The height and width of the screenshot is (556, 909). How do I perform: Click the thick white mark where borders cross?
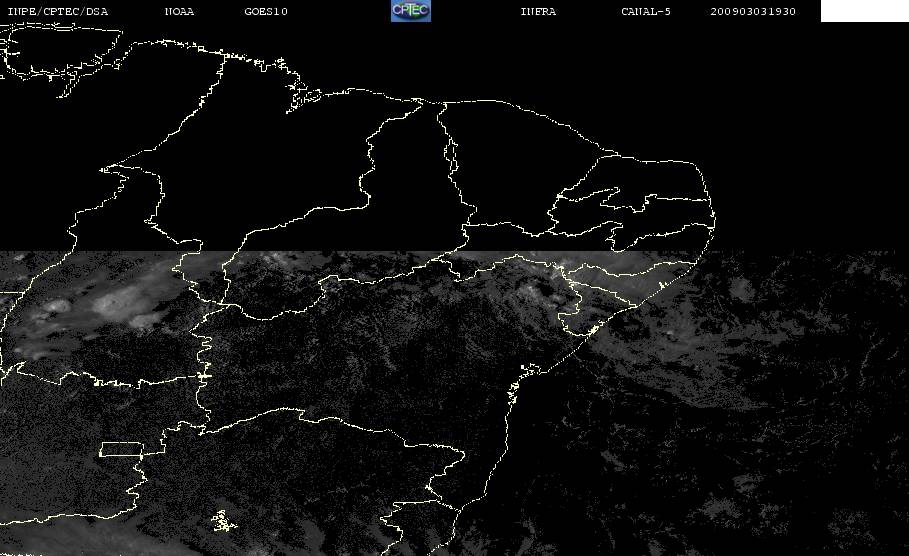203,376
